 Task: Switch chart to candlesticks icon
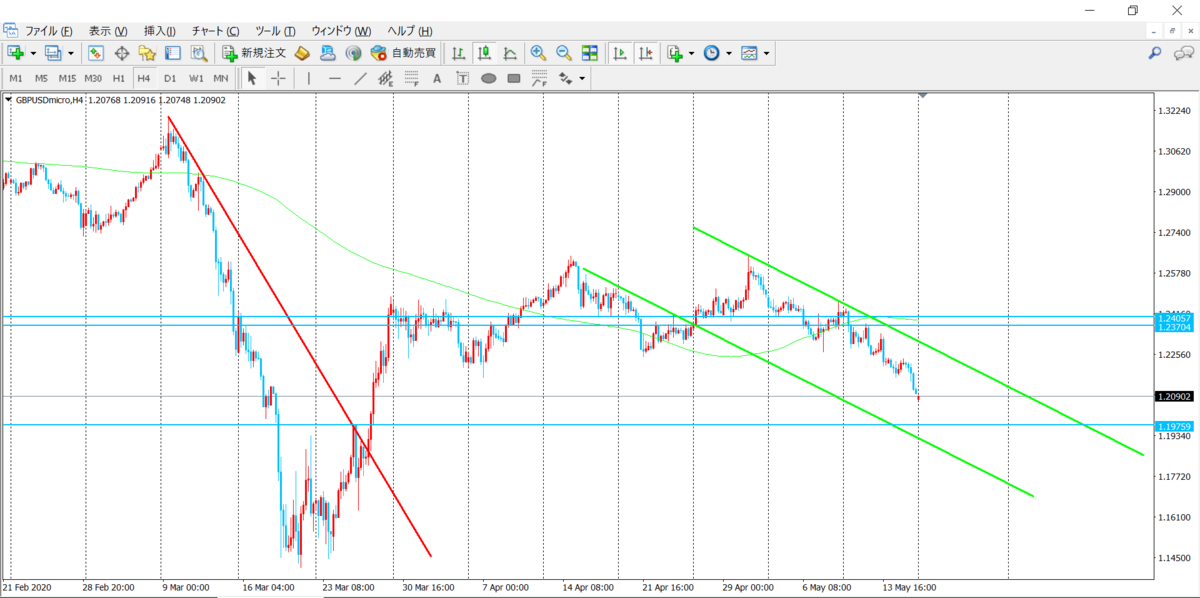[x=484, y=53]
